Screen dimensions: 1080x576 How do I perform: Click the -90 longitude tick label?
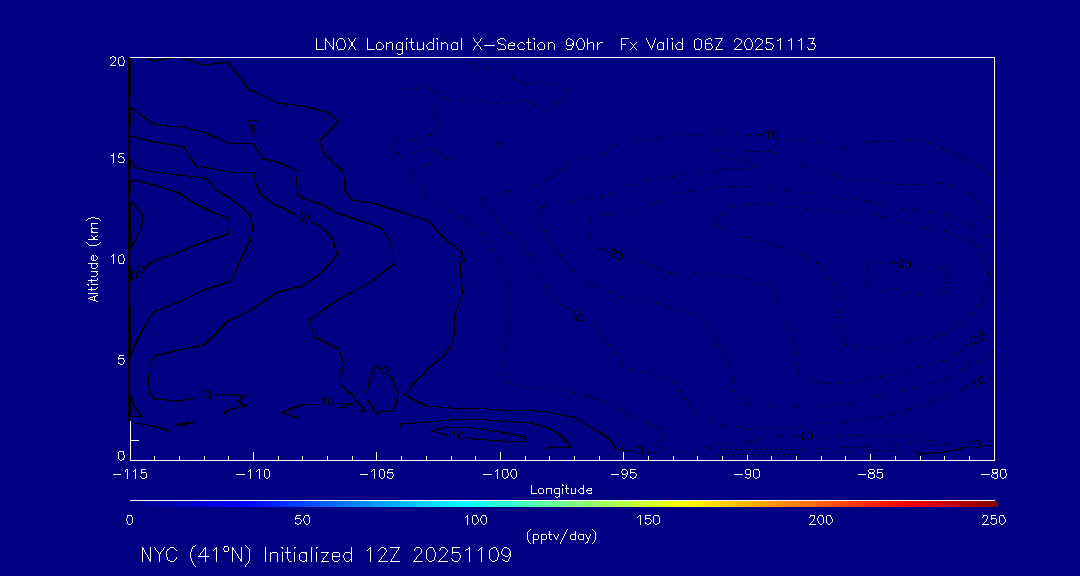[x=747, y=475]
